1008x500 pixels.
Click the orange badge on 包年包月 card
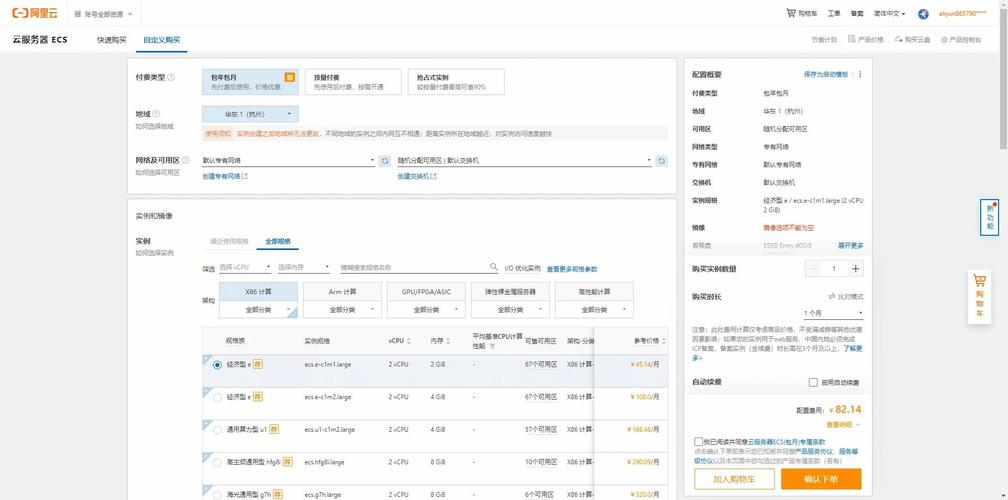click(x=289, y=77)
